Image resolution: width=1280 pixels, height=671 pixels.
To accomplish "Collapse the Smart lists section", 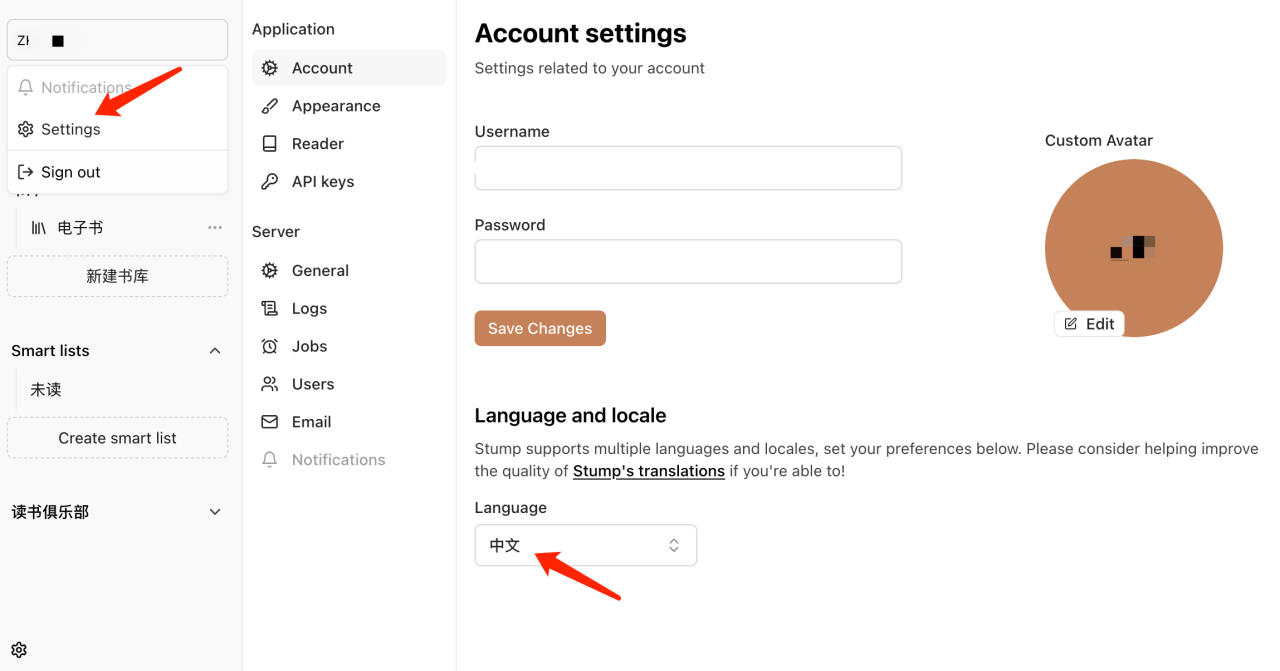I will click(215, 351).
